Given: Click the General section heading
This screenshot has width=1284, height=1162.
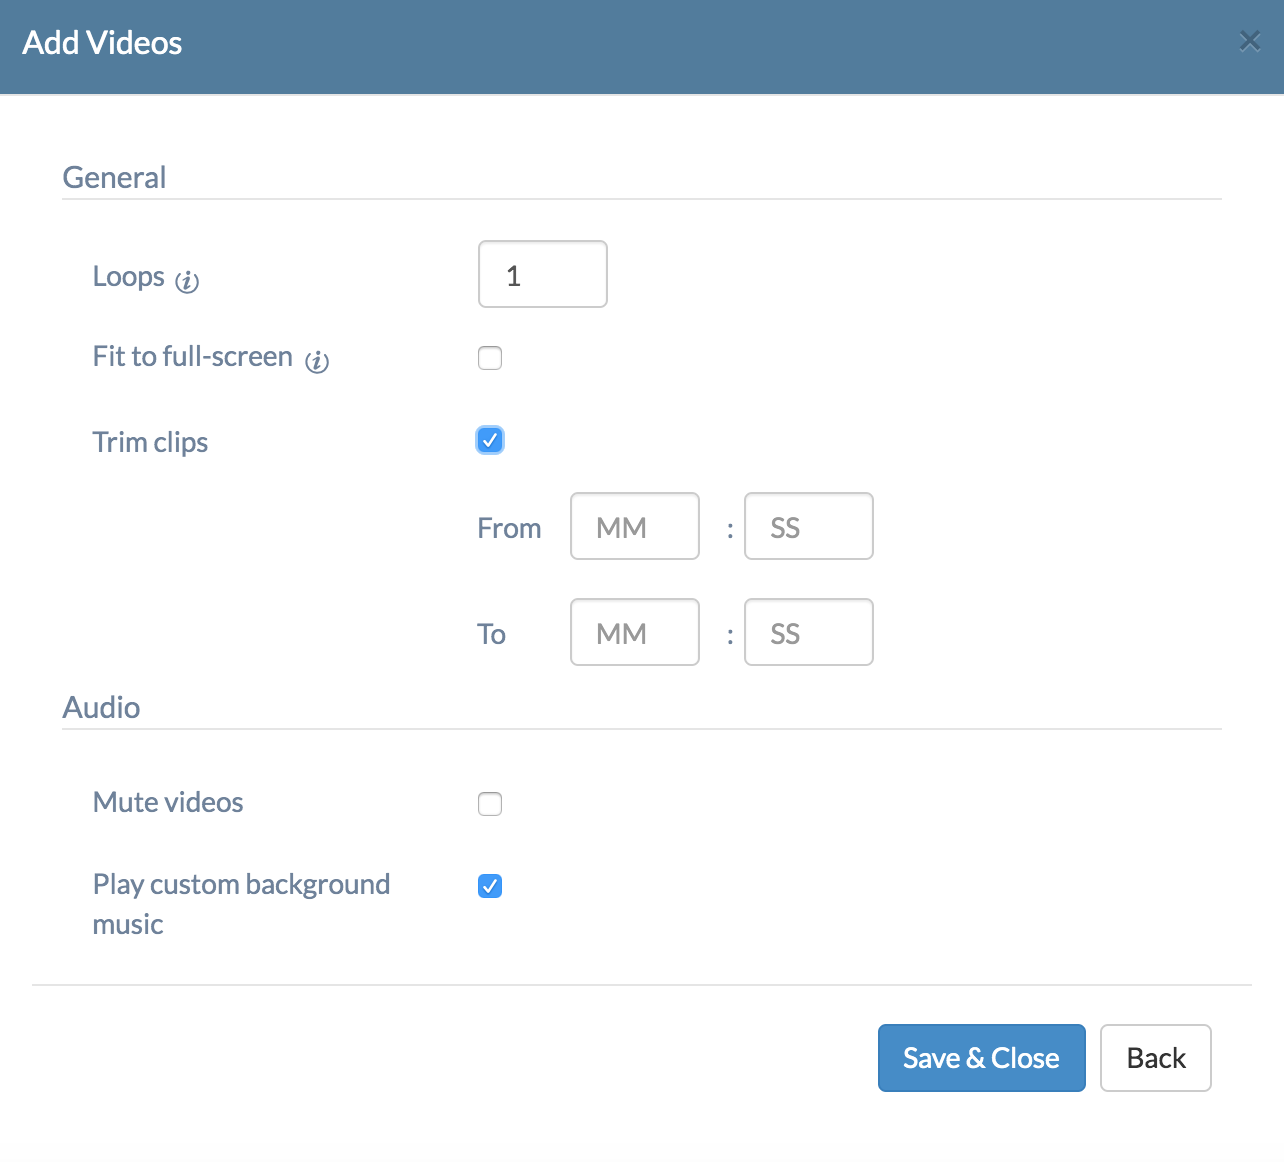Looking at the screenshot, I should point(114,177).
